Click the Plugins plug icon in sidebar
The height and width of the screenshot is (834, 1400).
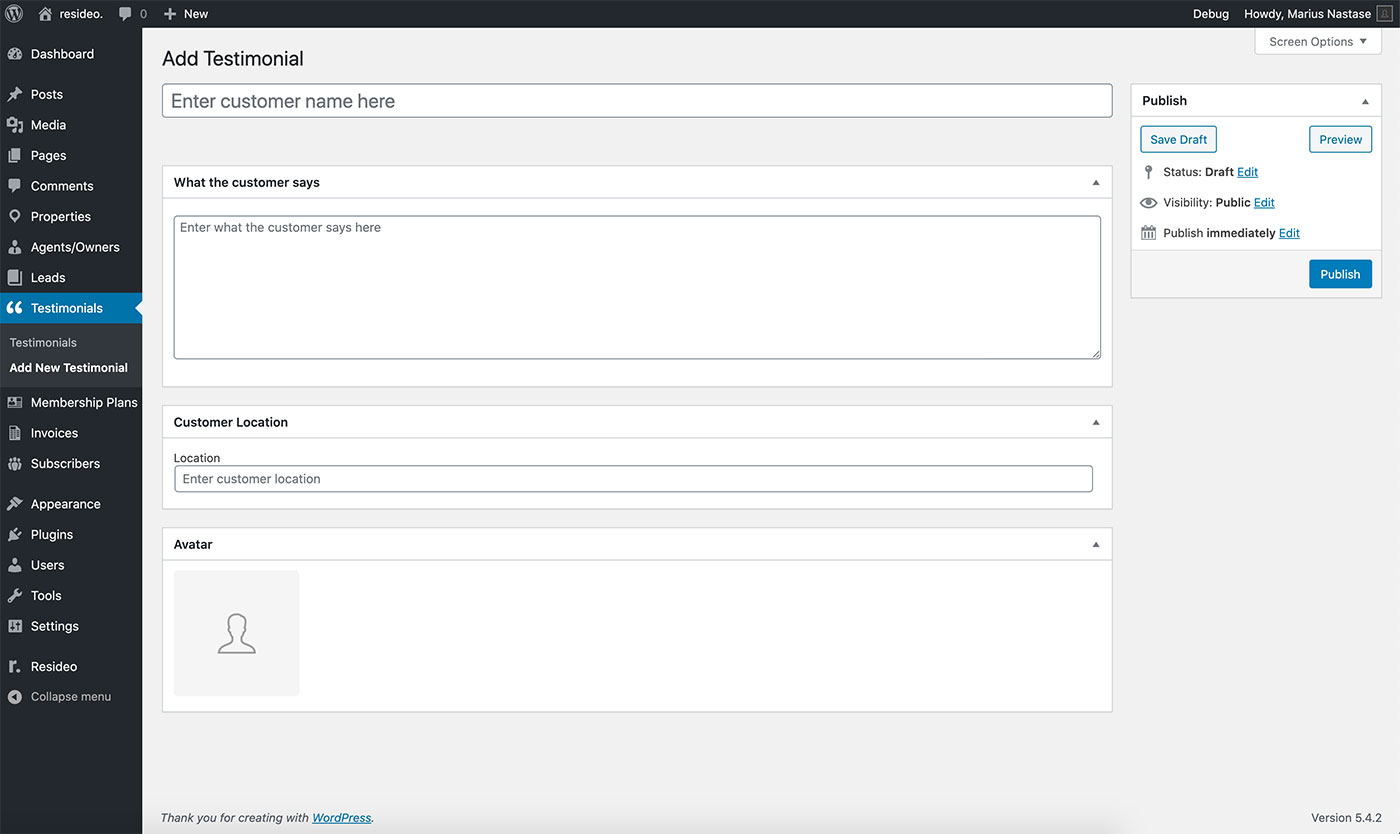pyautogui.click(x=15, y=535)
